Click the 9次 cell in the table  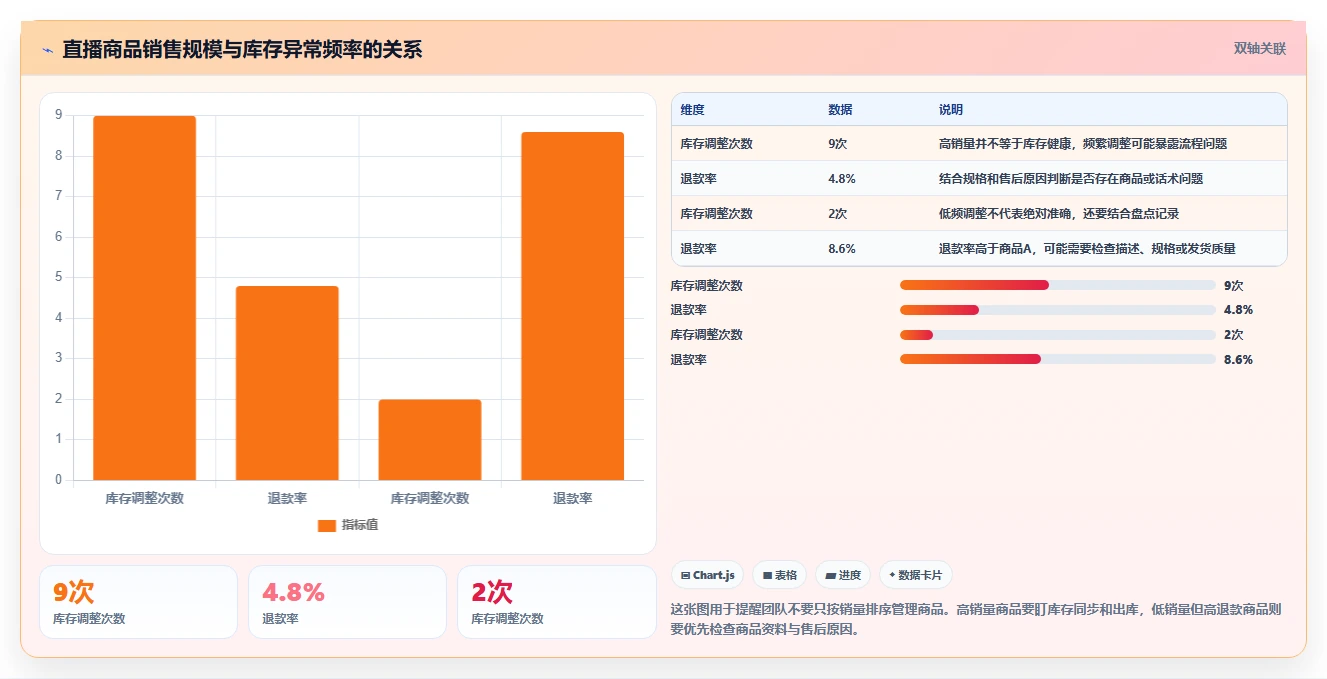tap(838, 143)
